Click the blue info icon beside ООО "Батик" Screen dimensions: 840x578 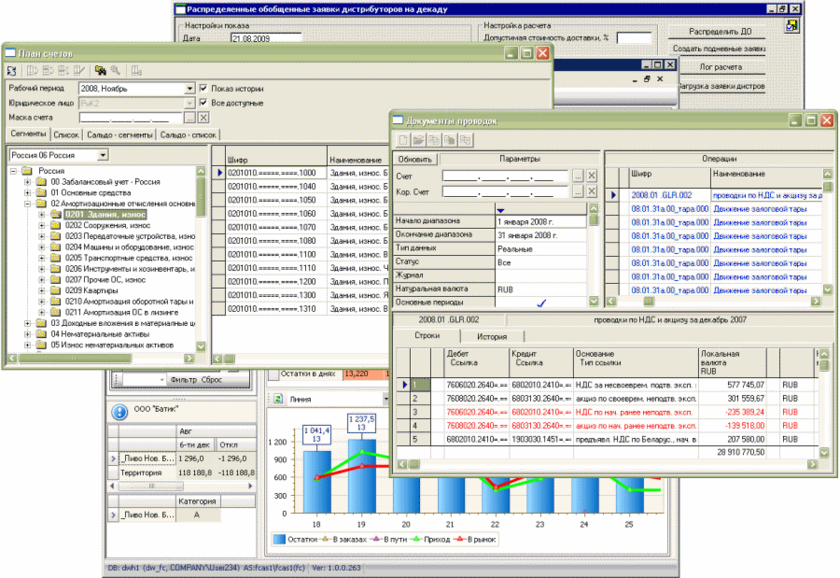(117, 409)
